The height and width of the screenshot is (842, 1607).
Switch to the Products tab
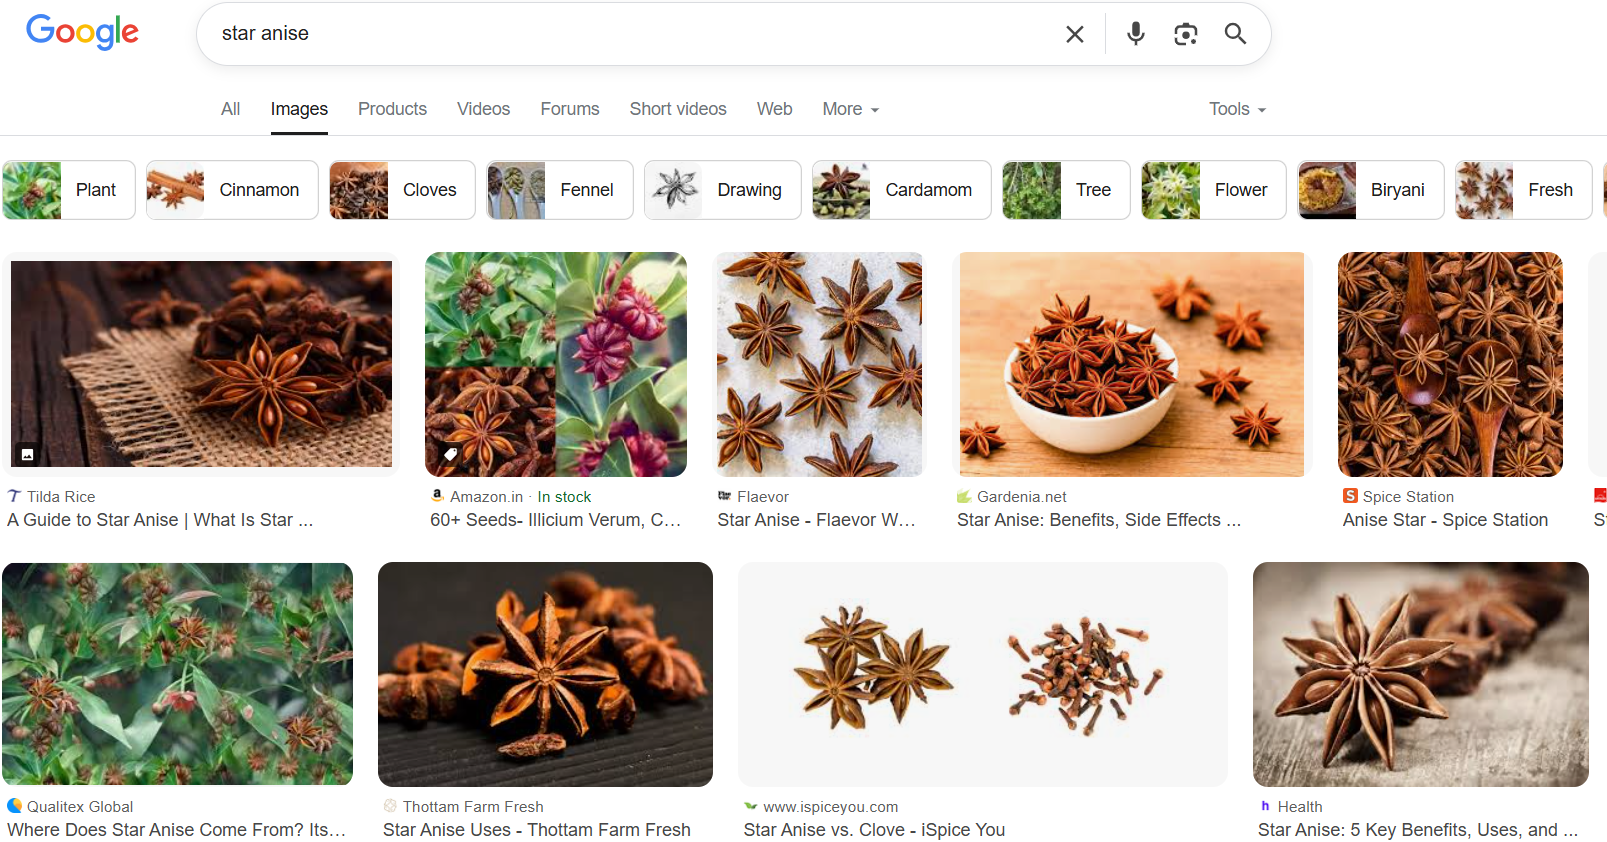(393, 109)
